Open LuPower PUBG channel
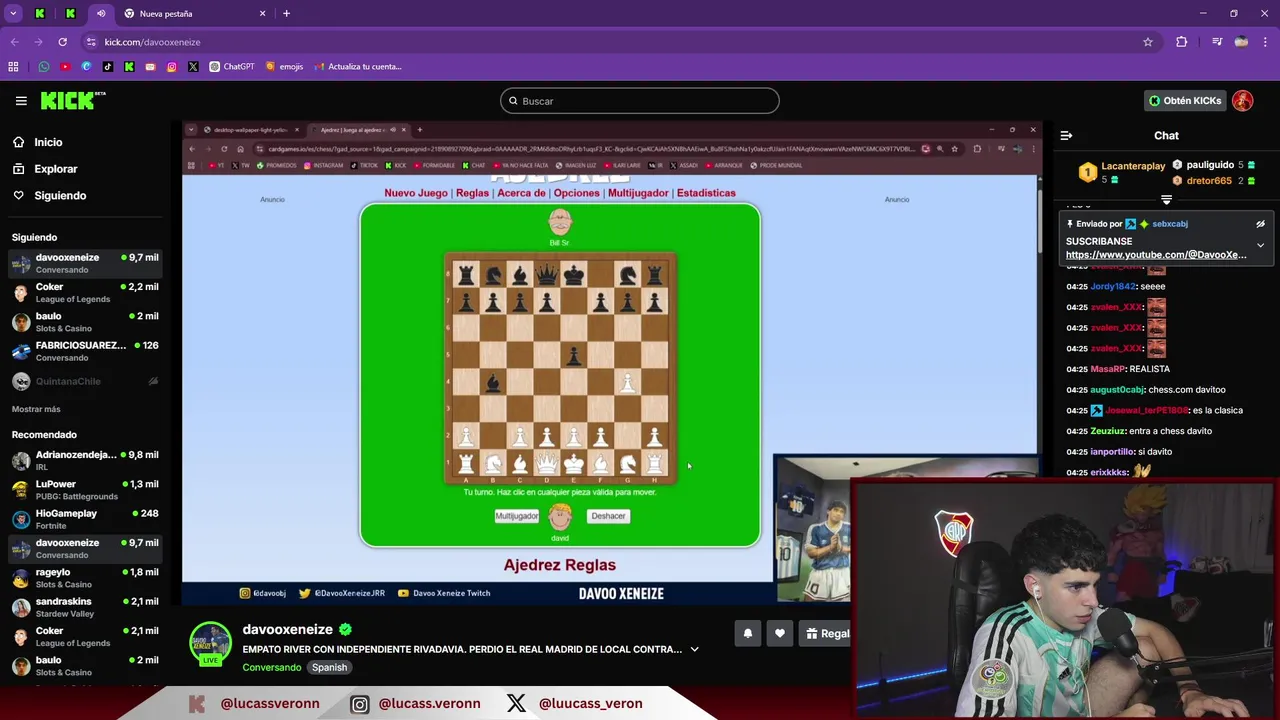 (85, 489)
